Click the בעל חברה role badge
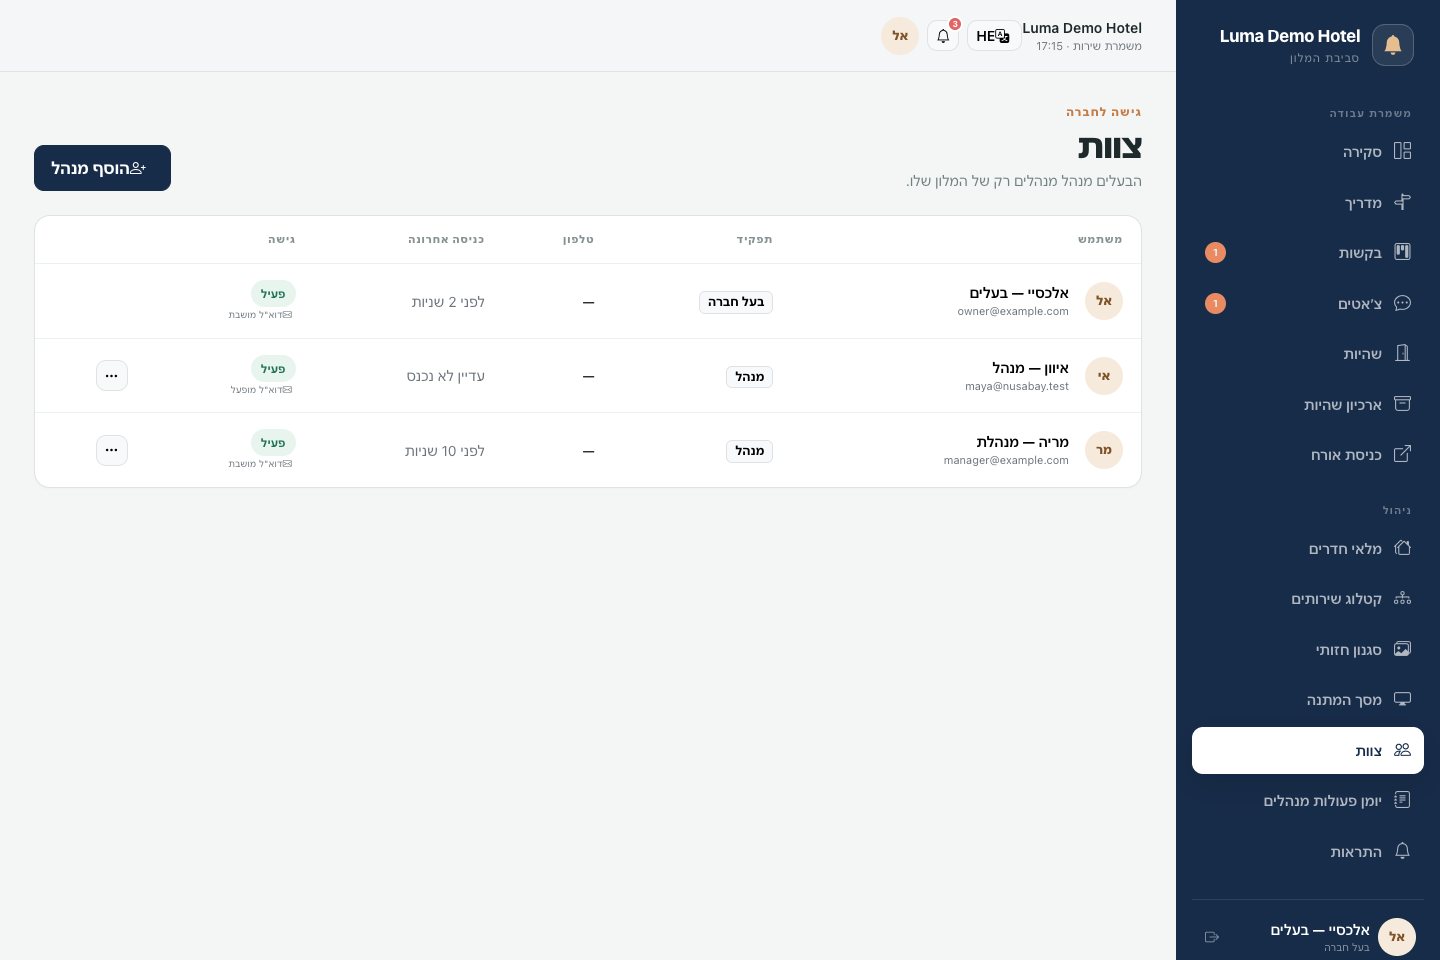Image resolution: width=1440 pixels, height=960 pixels. coord(736,302)
